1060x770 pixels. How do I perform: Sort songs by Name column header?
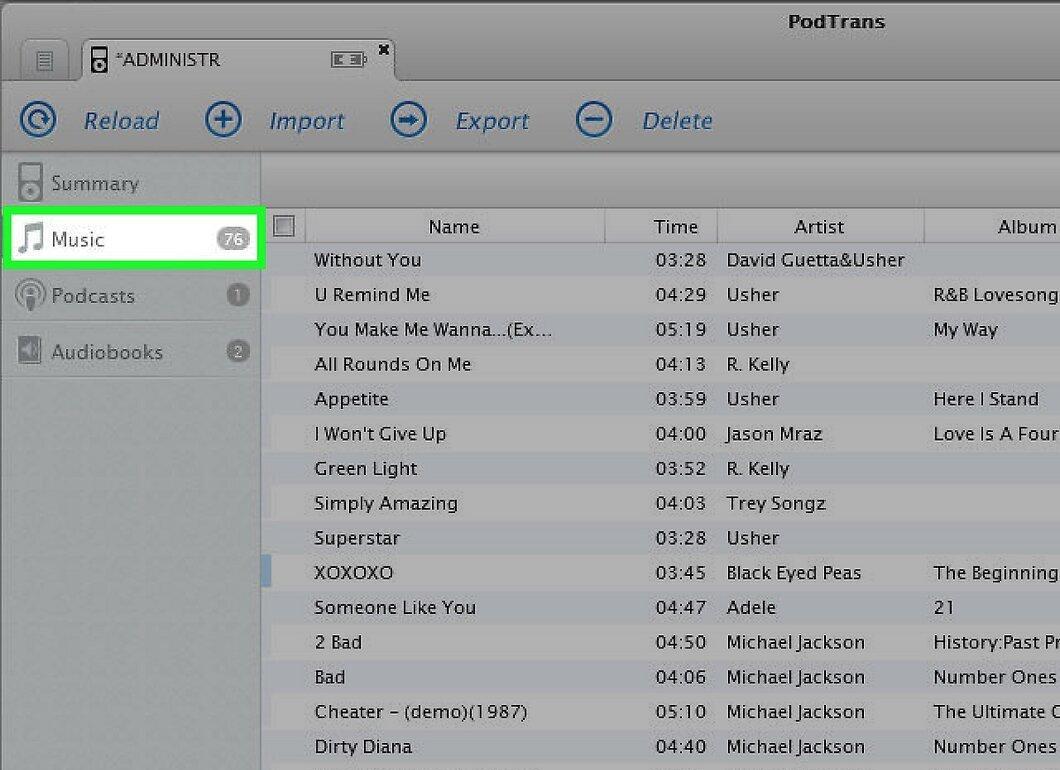(454, 226)
